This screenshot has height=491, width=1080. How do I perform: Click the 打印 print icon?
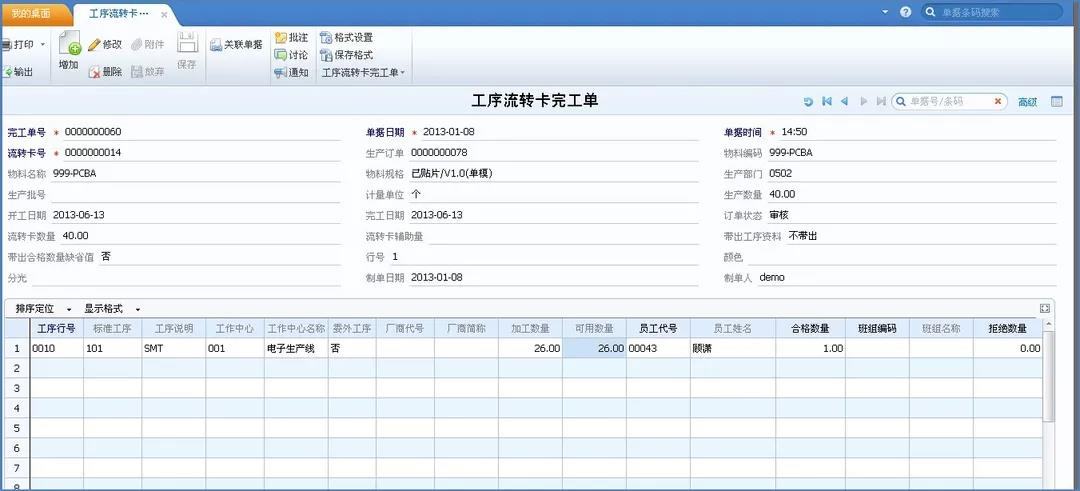(6, 45)
